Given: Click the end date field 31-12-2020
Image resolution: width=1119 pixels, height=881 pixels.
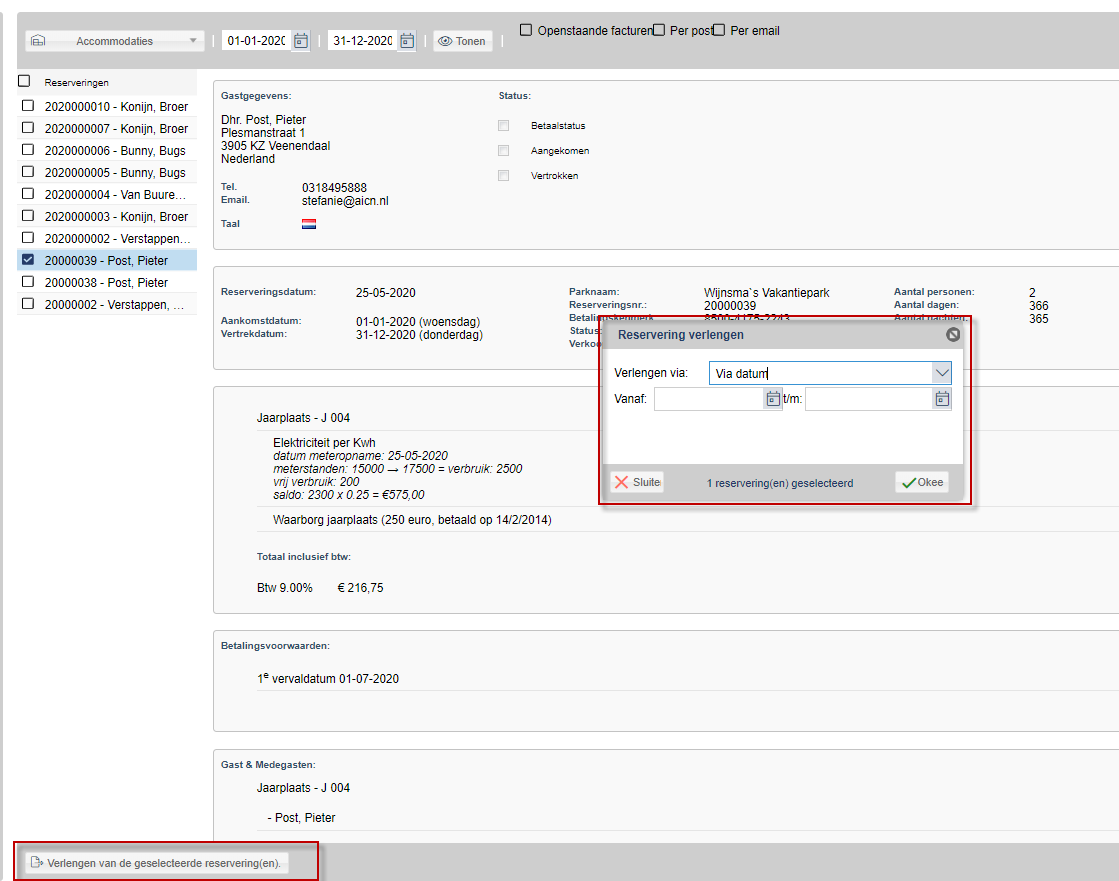Looking at the screenshot, I should pos(363,41).
